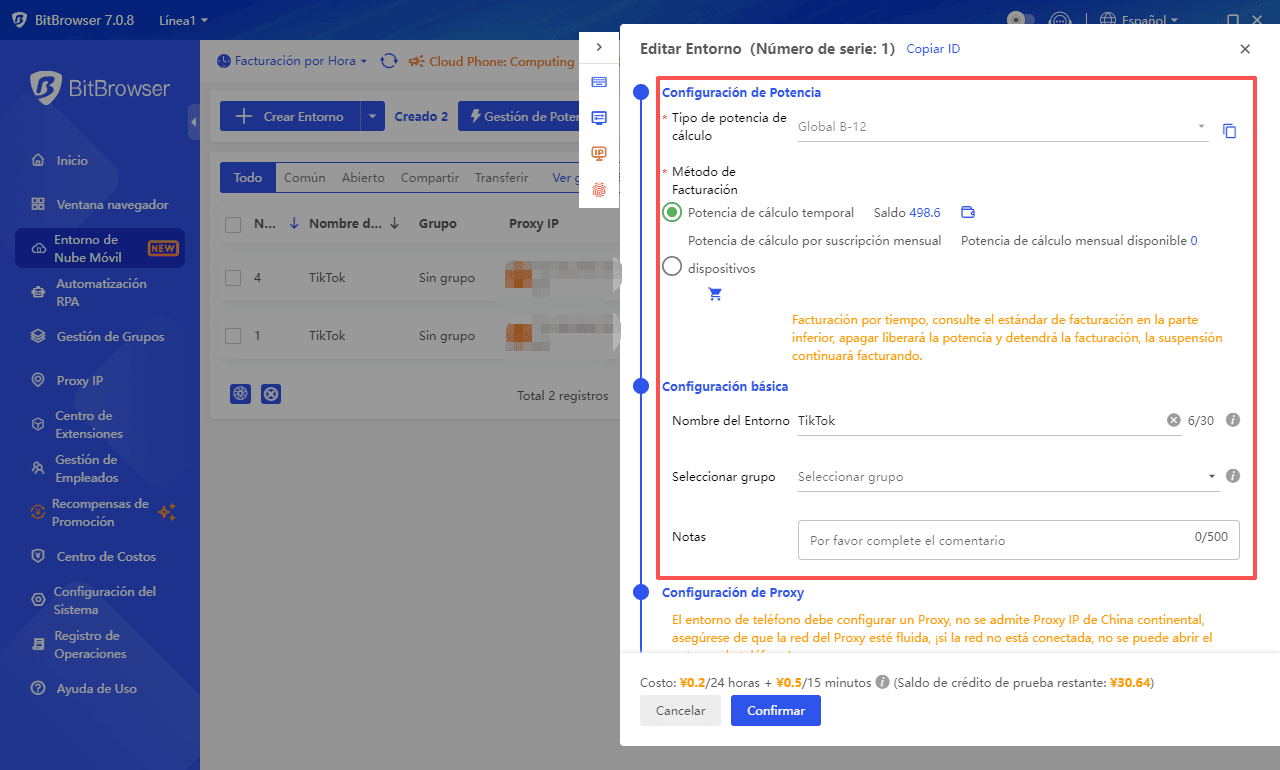This screenshot has height=770, width=1280.
Task: Tick the checkbox for row number 1
Action: 233,336
